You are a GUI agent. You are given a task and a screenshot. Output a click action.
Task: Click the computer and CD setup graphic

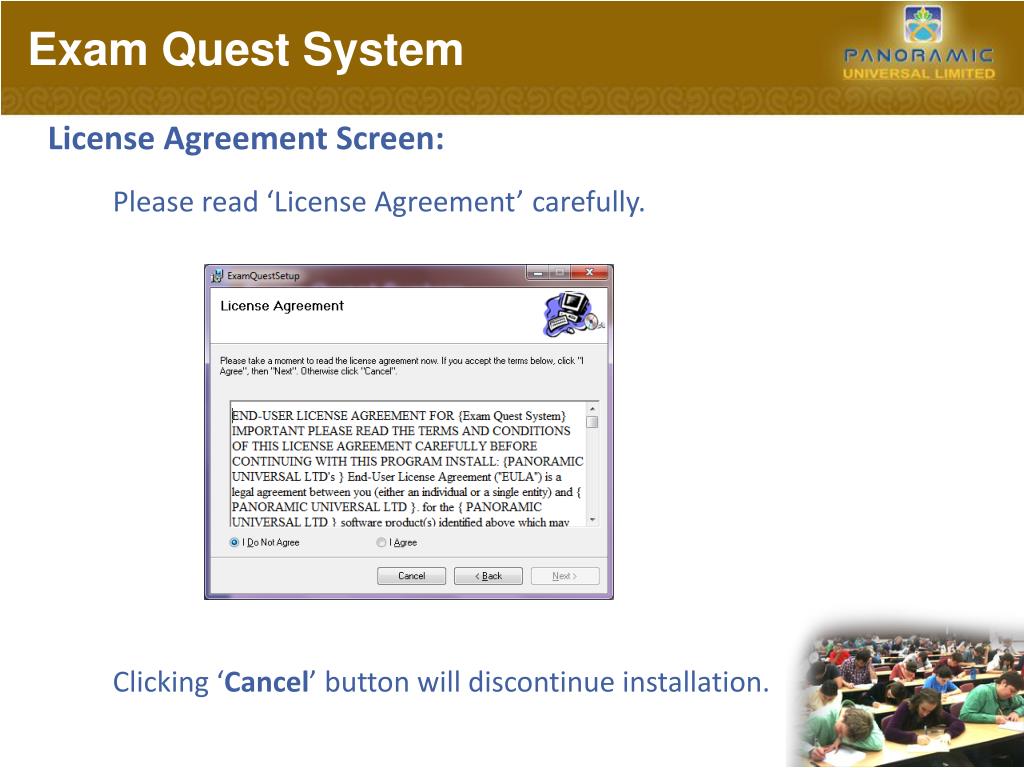point(574,314)
